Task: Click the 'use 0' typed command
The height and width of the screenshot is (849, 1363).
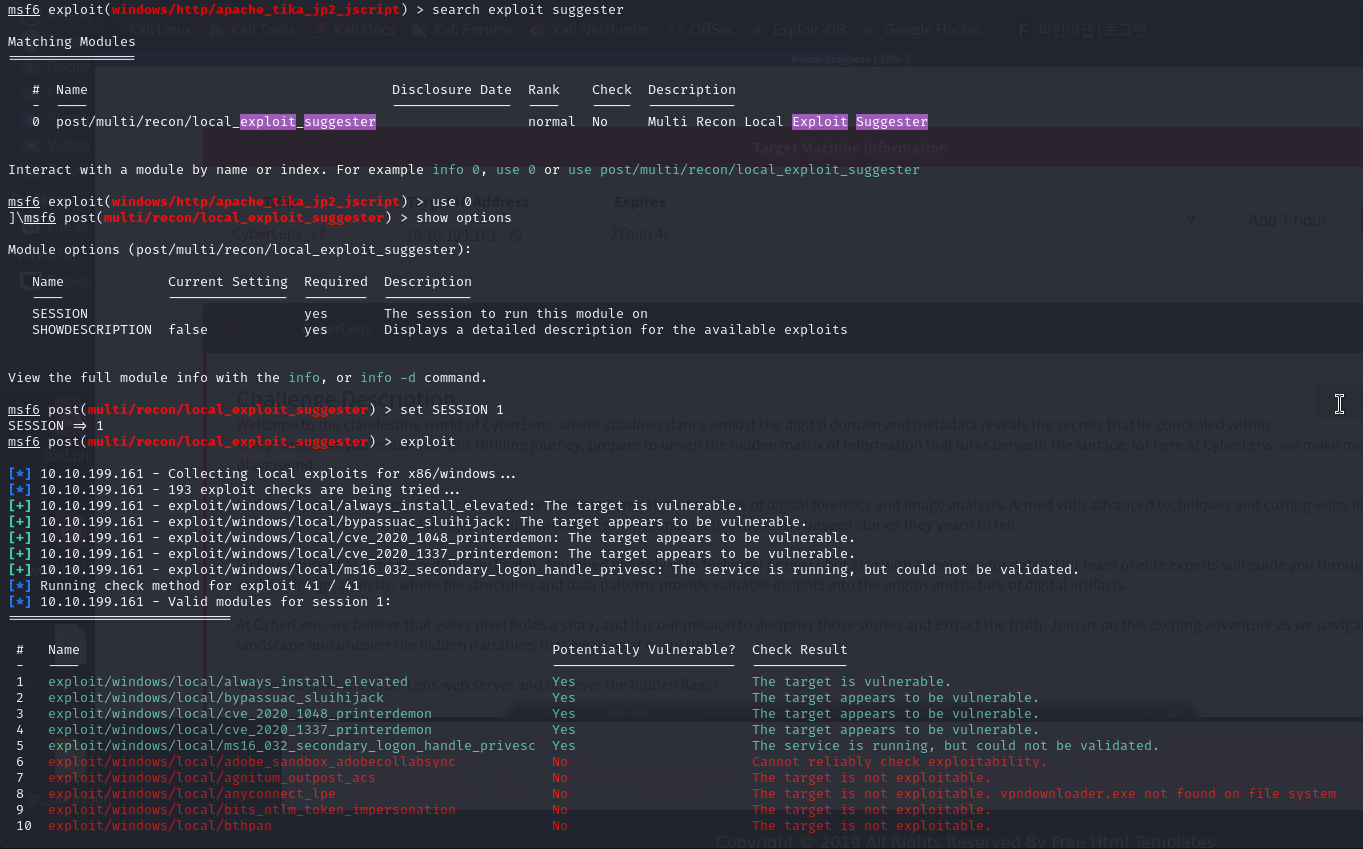Action: [x=452, y=202]
